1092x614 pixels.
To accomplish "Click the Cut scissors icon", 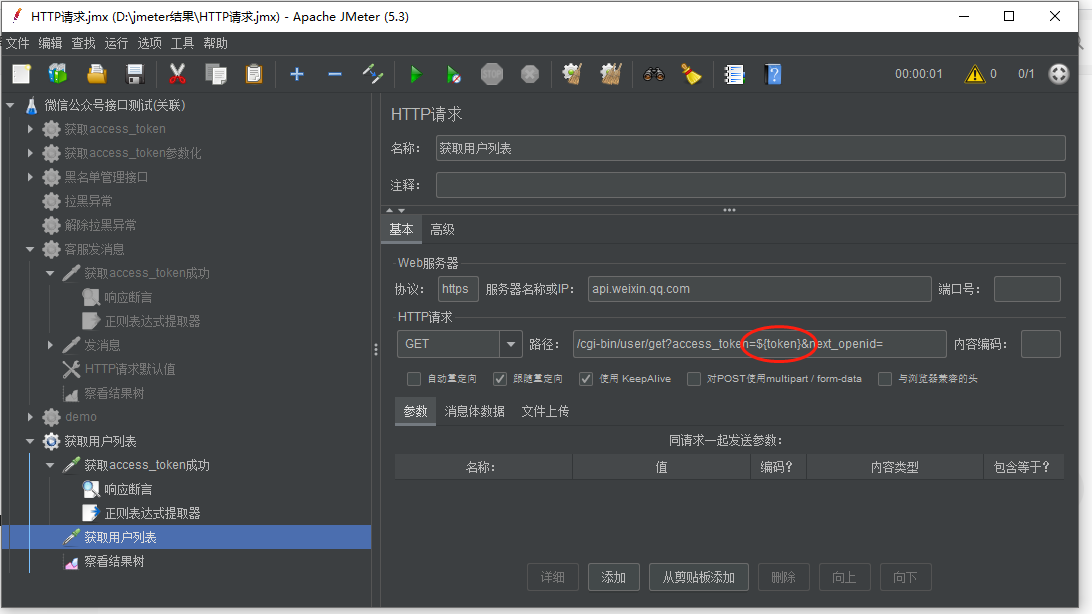I will pyautogui.click(x=178, y=74).
